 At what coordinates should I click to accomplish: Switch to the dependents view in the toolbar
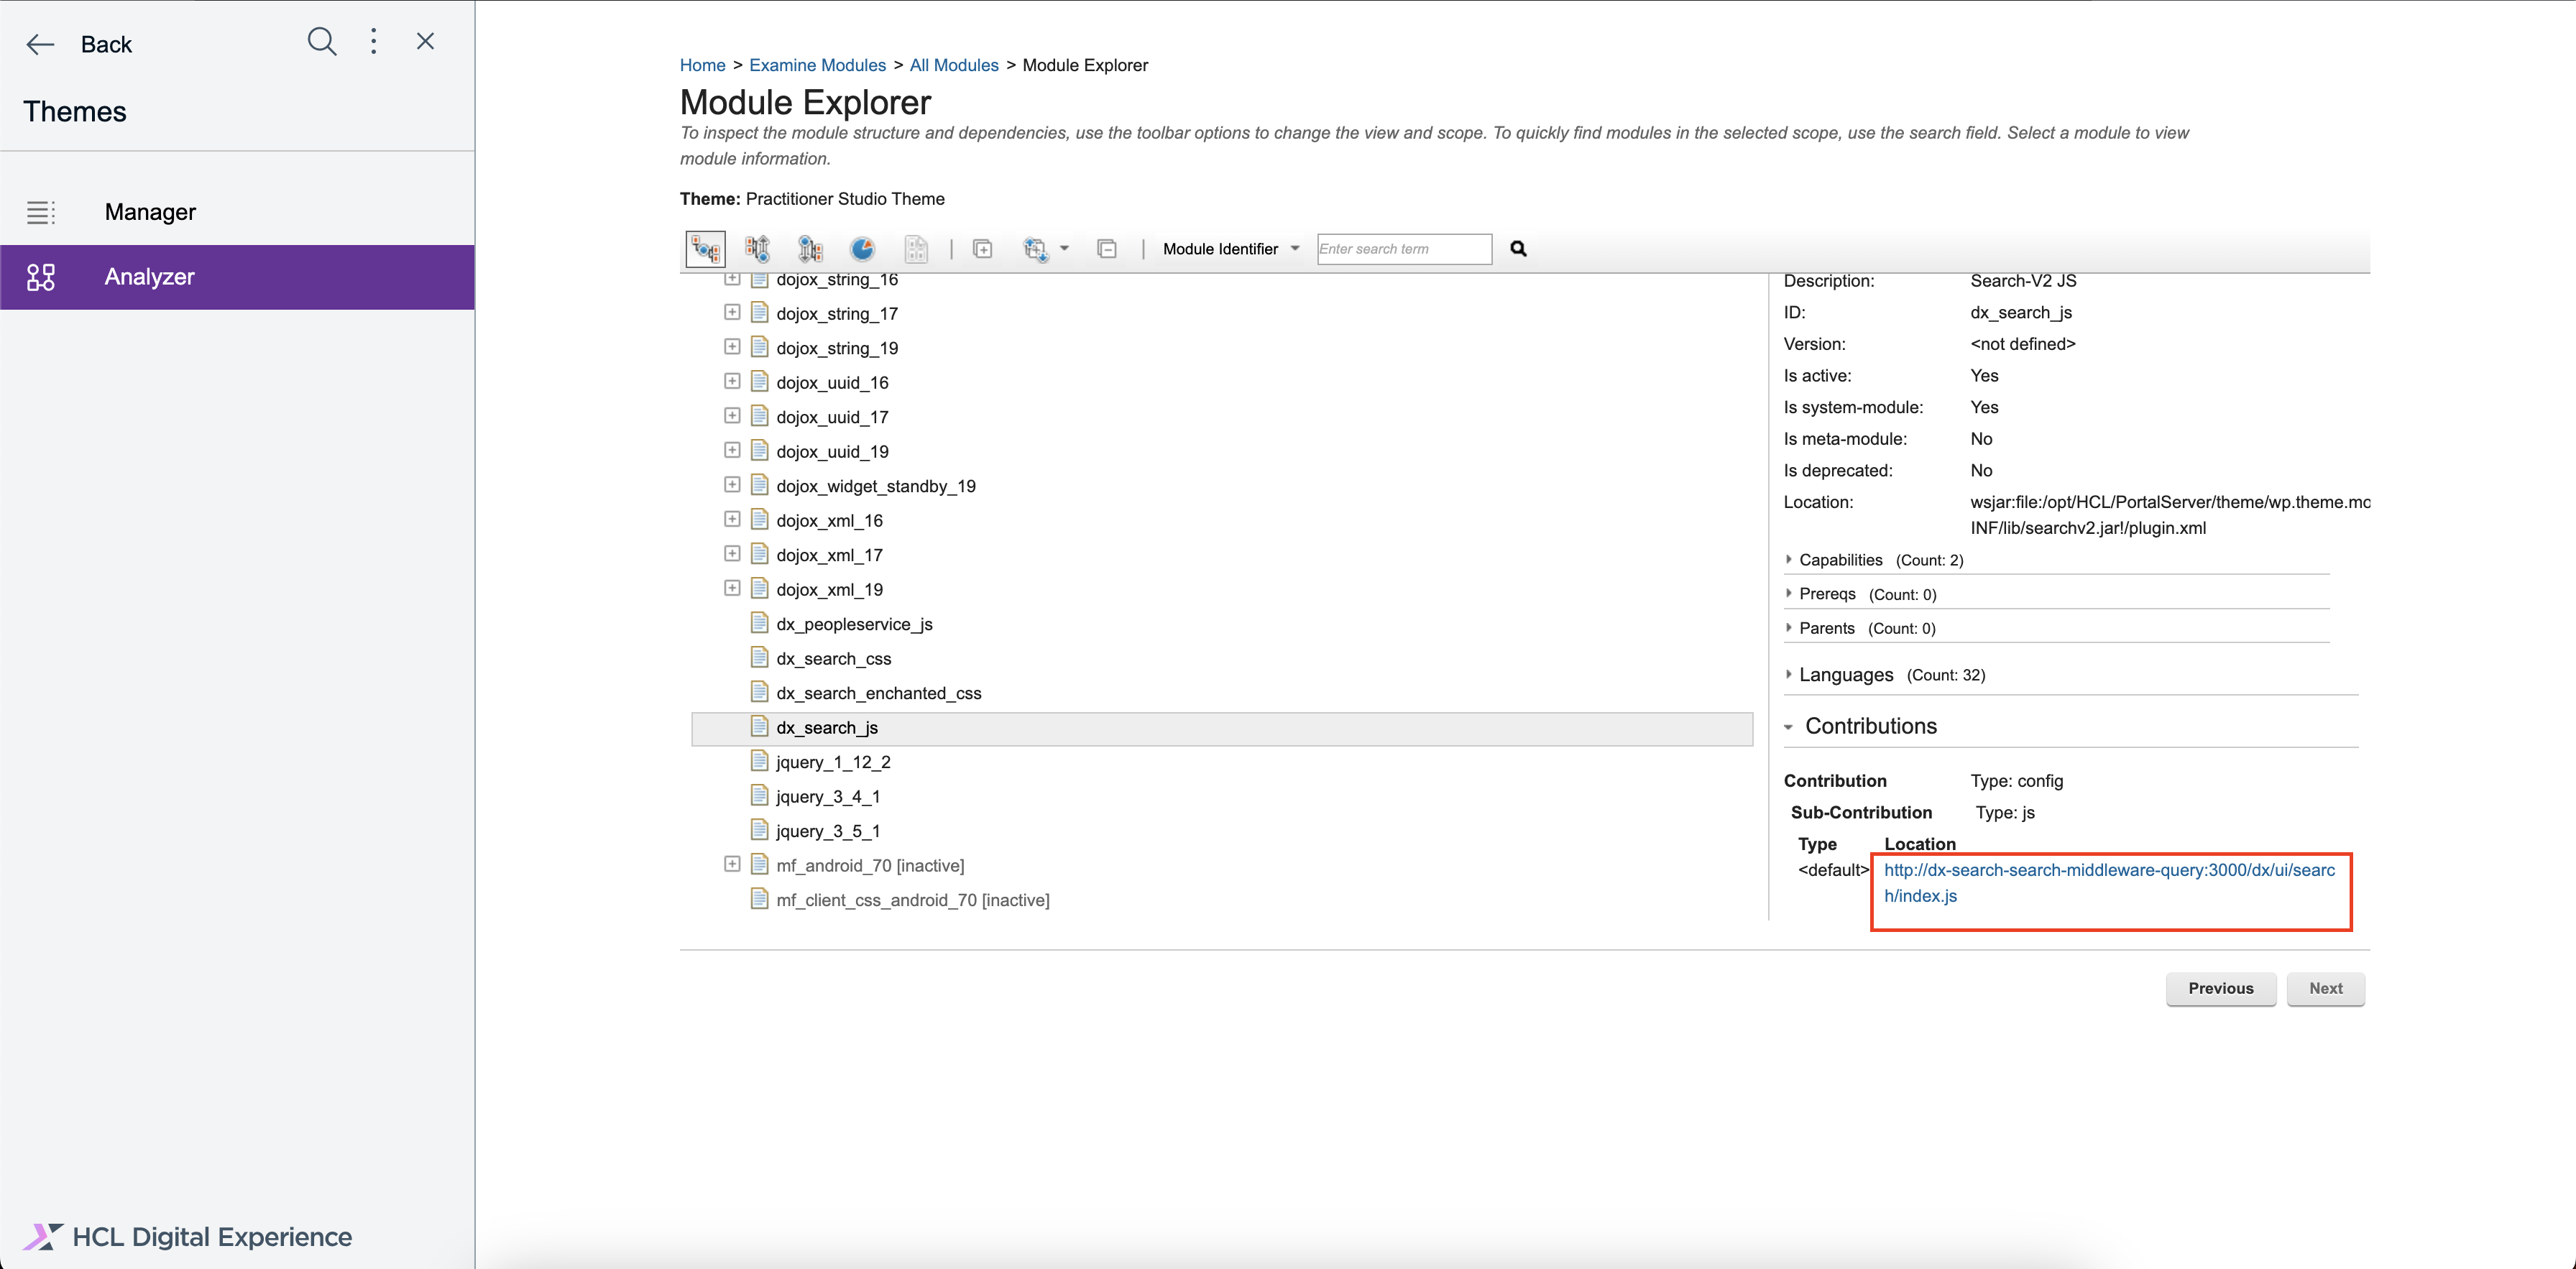[x=810, y=248]
